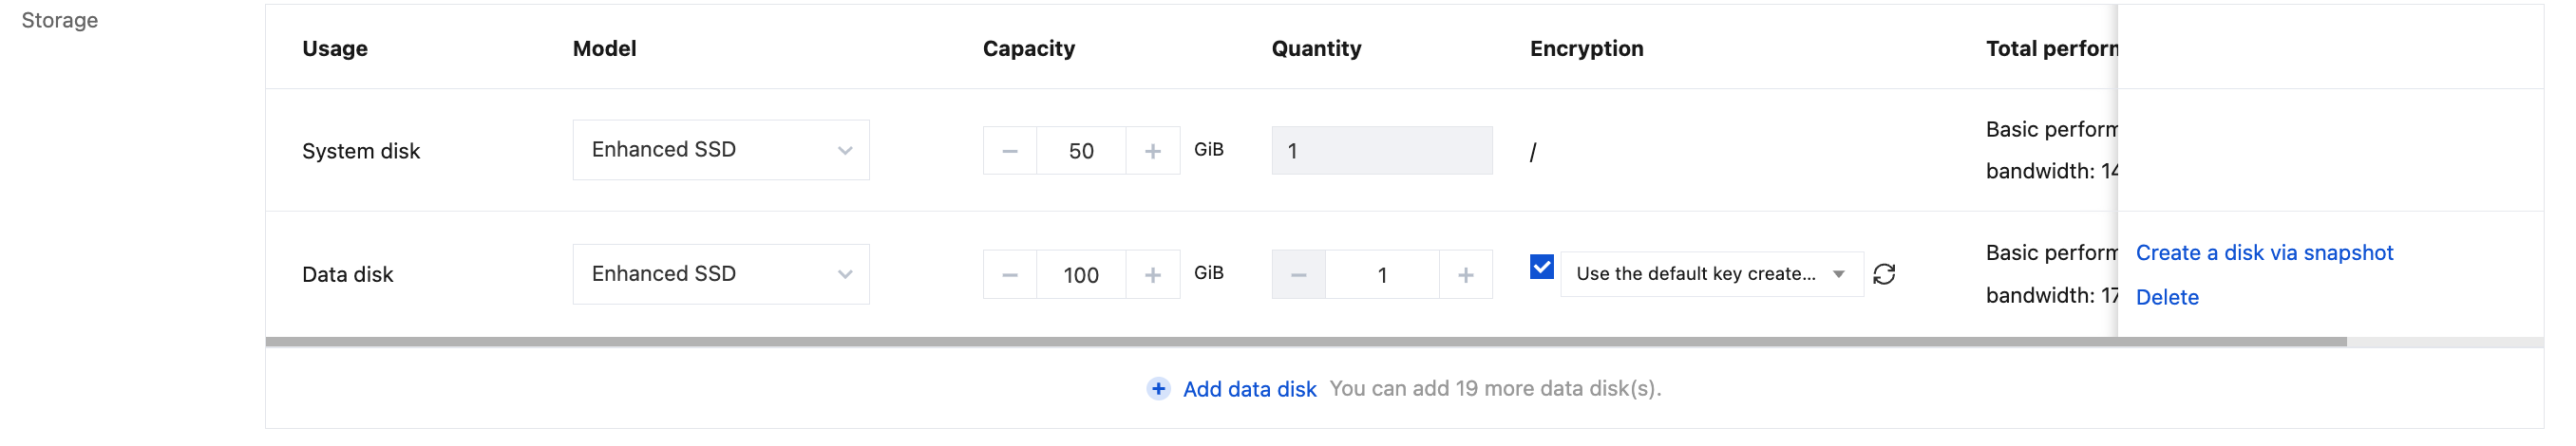Click the system disk quantity field
2576x446 pixels.
tap(1381, 151)
